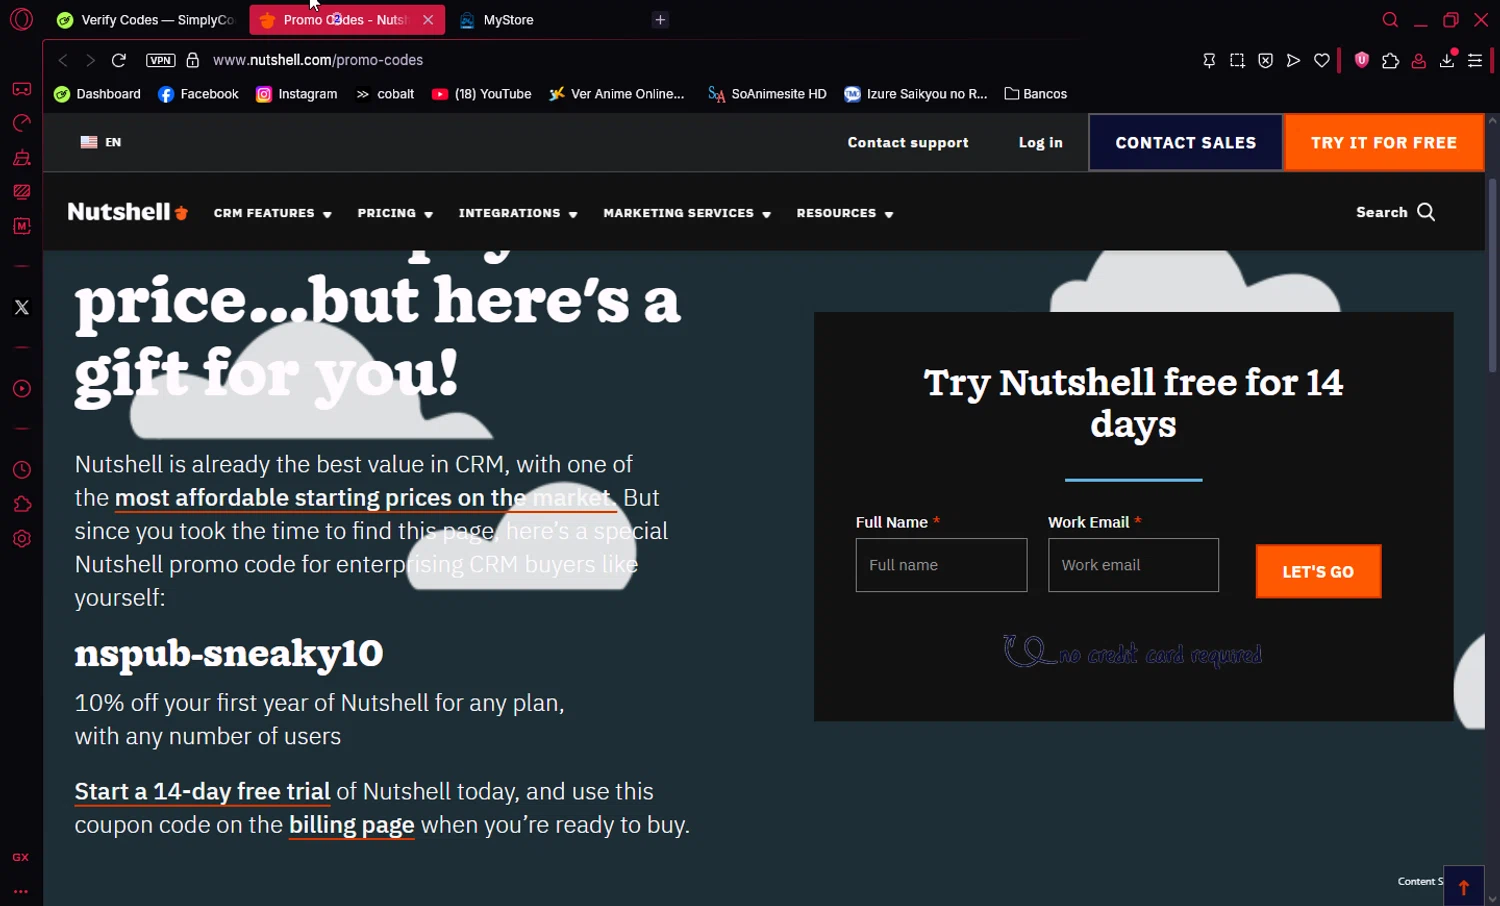Open the billing page link
The width and height of the screenshot is (1500, 906).
tap(351, 826)
